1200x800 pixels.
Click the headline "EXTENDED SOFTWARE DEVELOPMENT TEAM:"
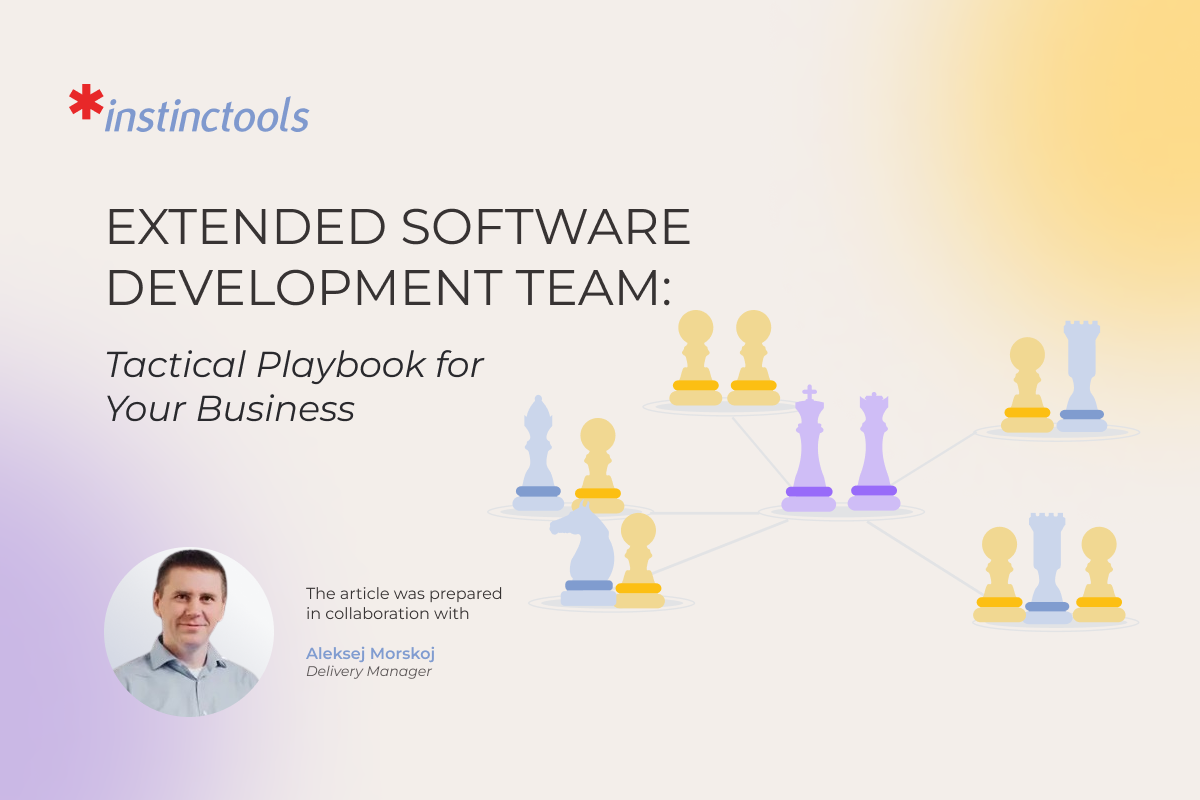coord(399,258)
